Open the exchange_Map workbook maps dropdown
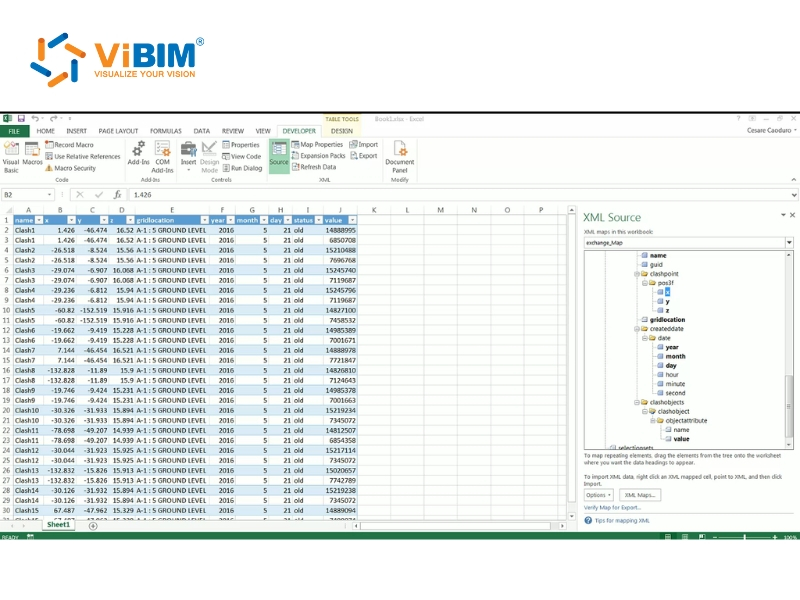This screenshot has height=600, width=800. pyautogui.click(x=789, y=241)
